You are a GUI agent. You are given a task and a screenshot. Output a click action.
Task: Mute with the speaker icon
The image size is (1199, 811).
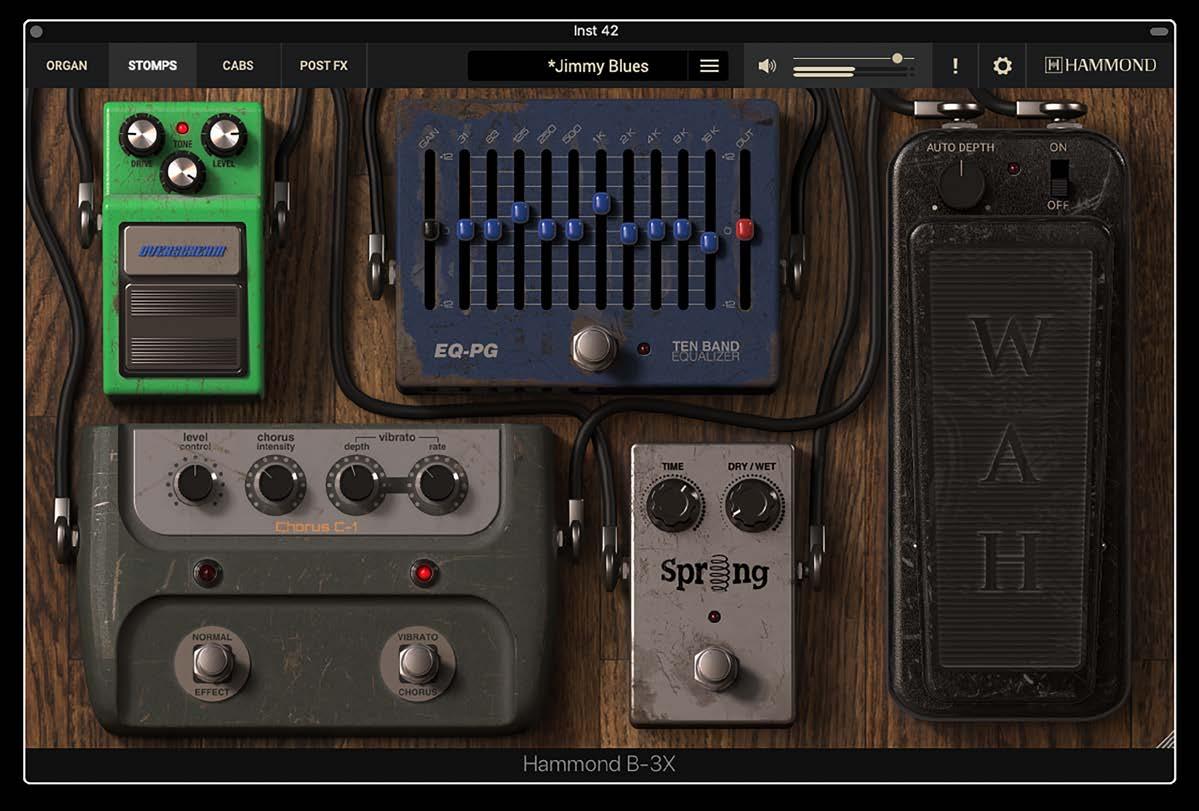tap(766, 67)
